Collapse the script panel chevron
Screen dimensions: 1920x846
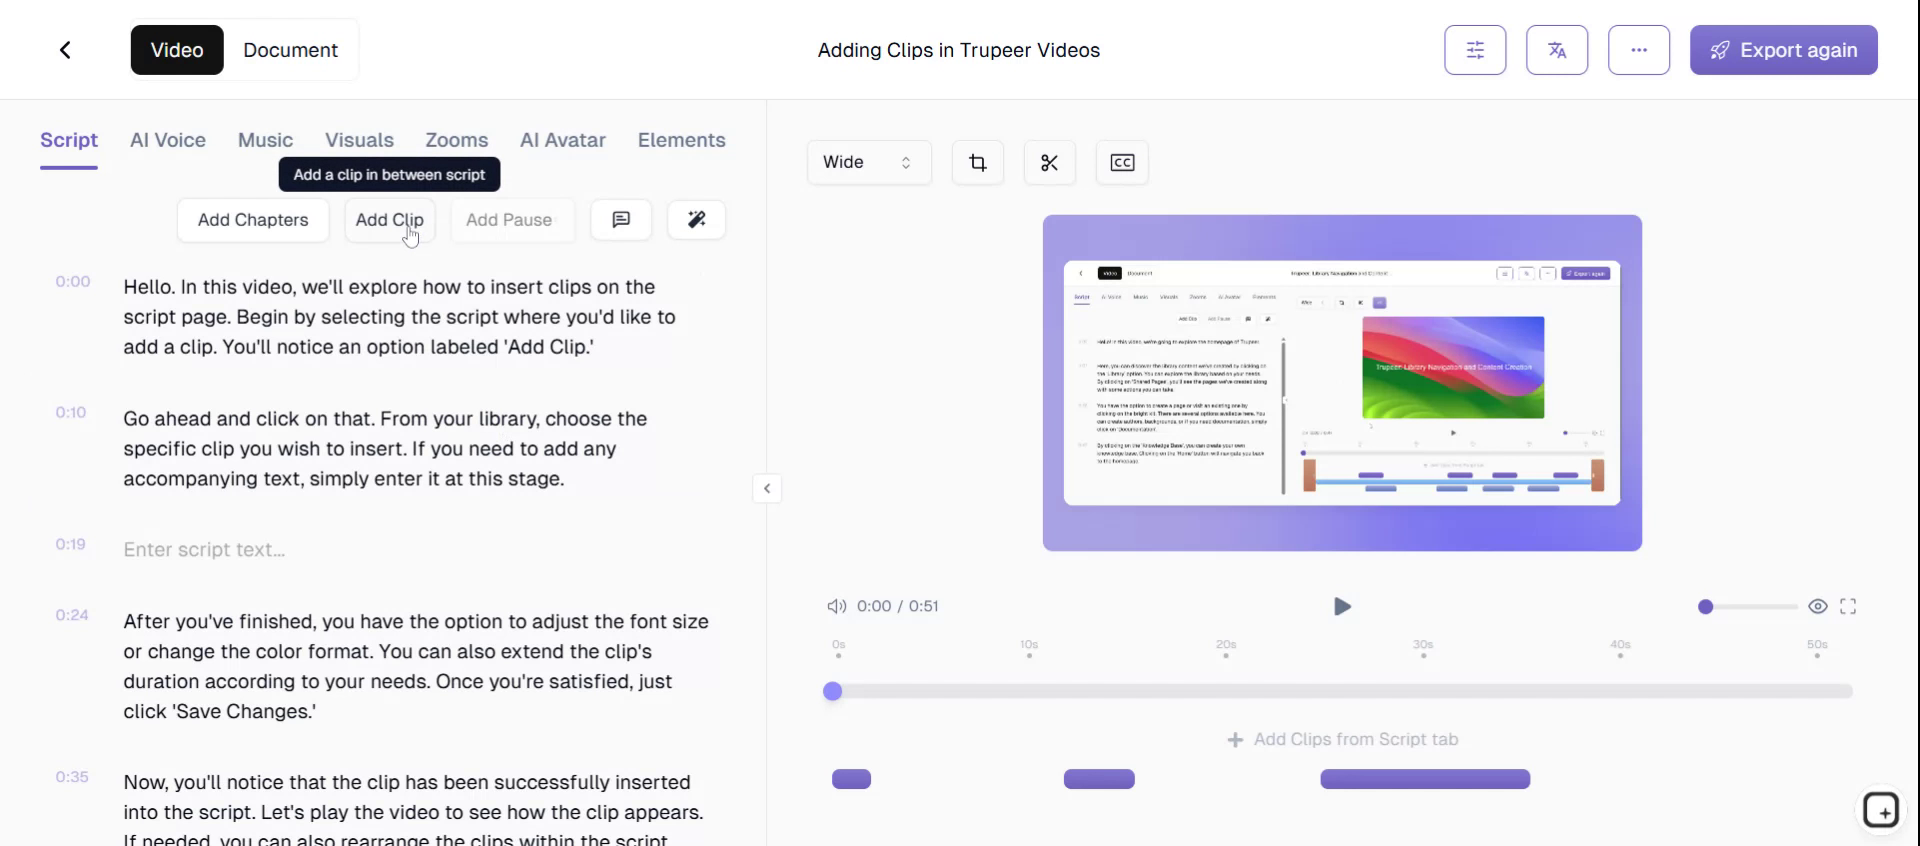pyautogui.click(x=767, y=489)
